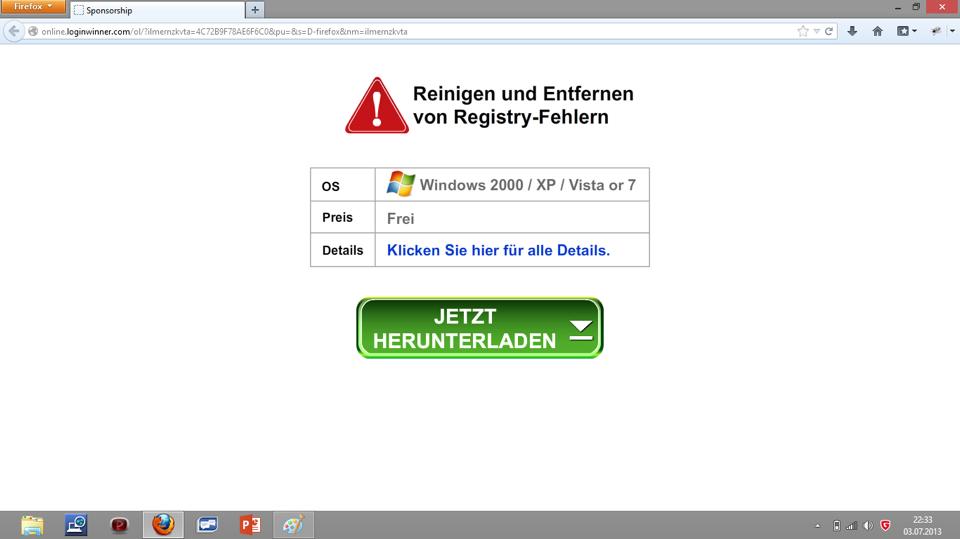
Task: Click the back navigation arrow
Action: (14, 31)
